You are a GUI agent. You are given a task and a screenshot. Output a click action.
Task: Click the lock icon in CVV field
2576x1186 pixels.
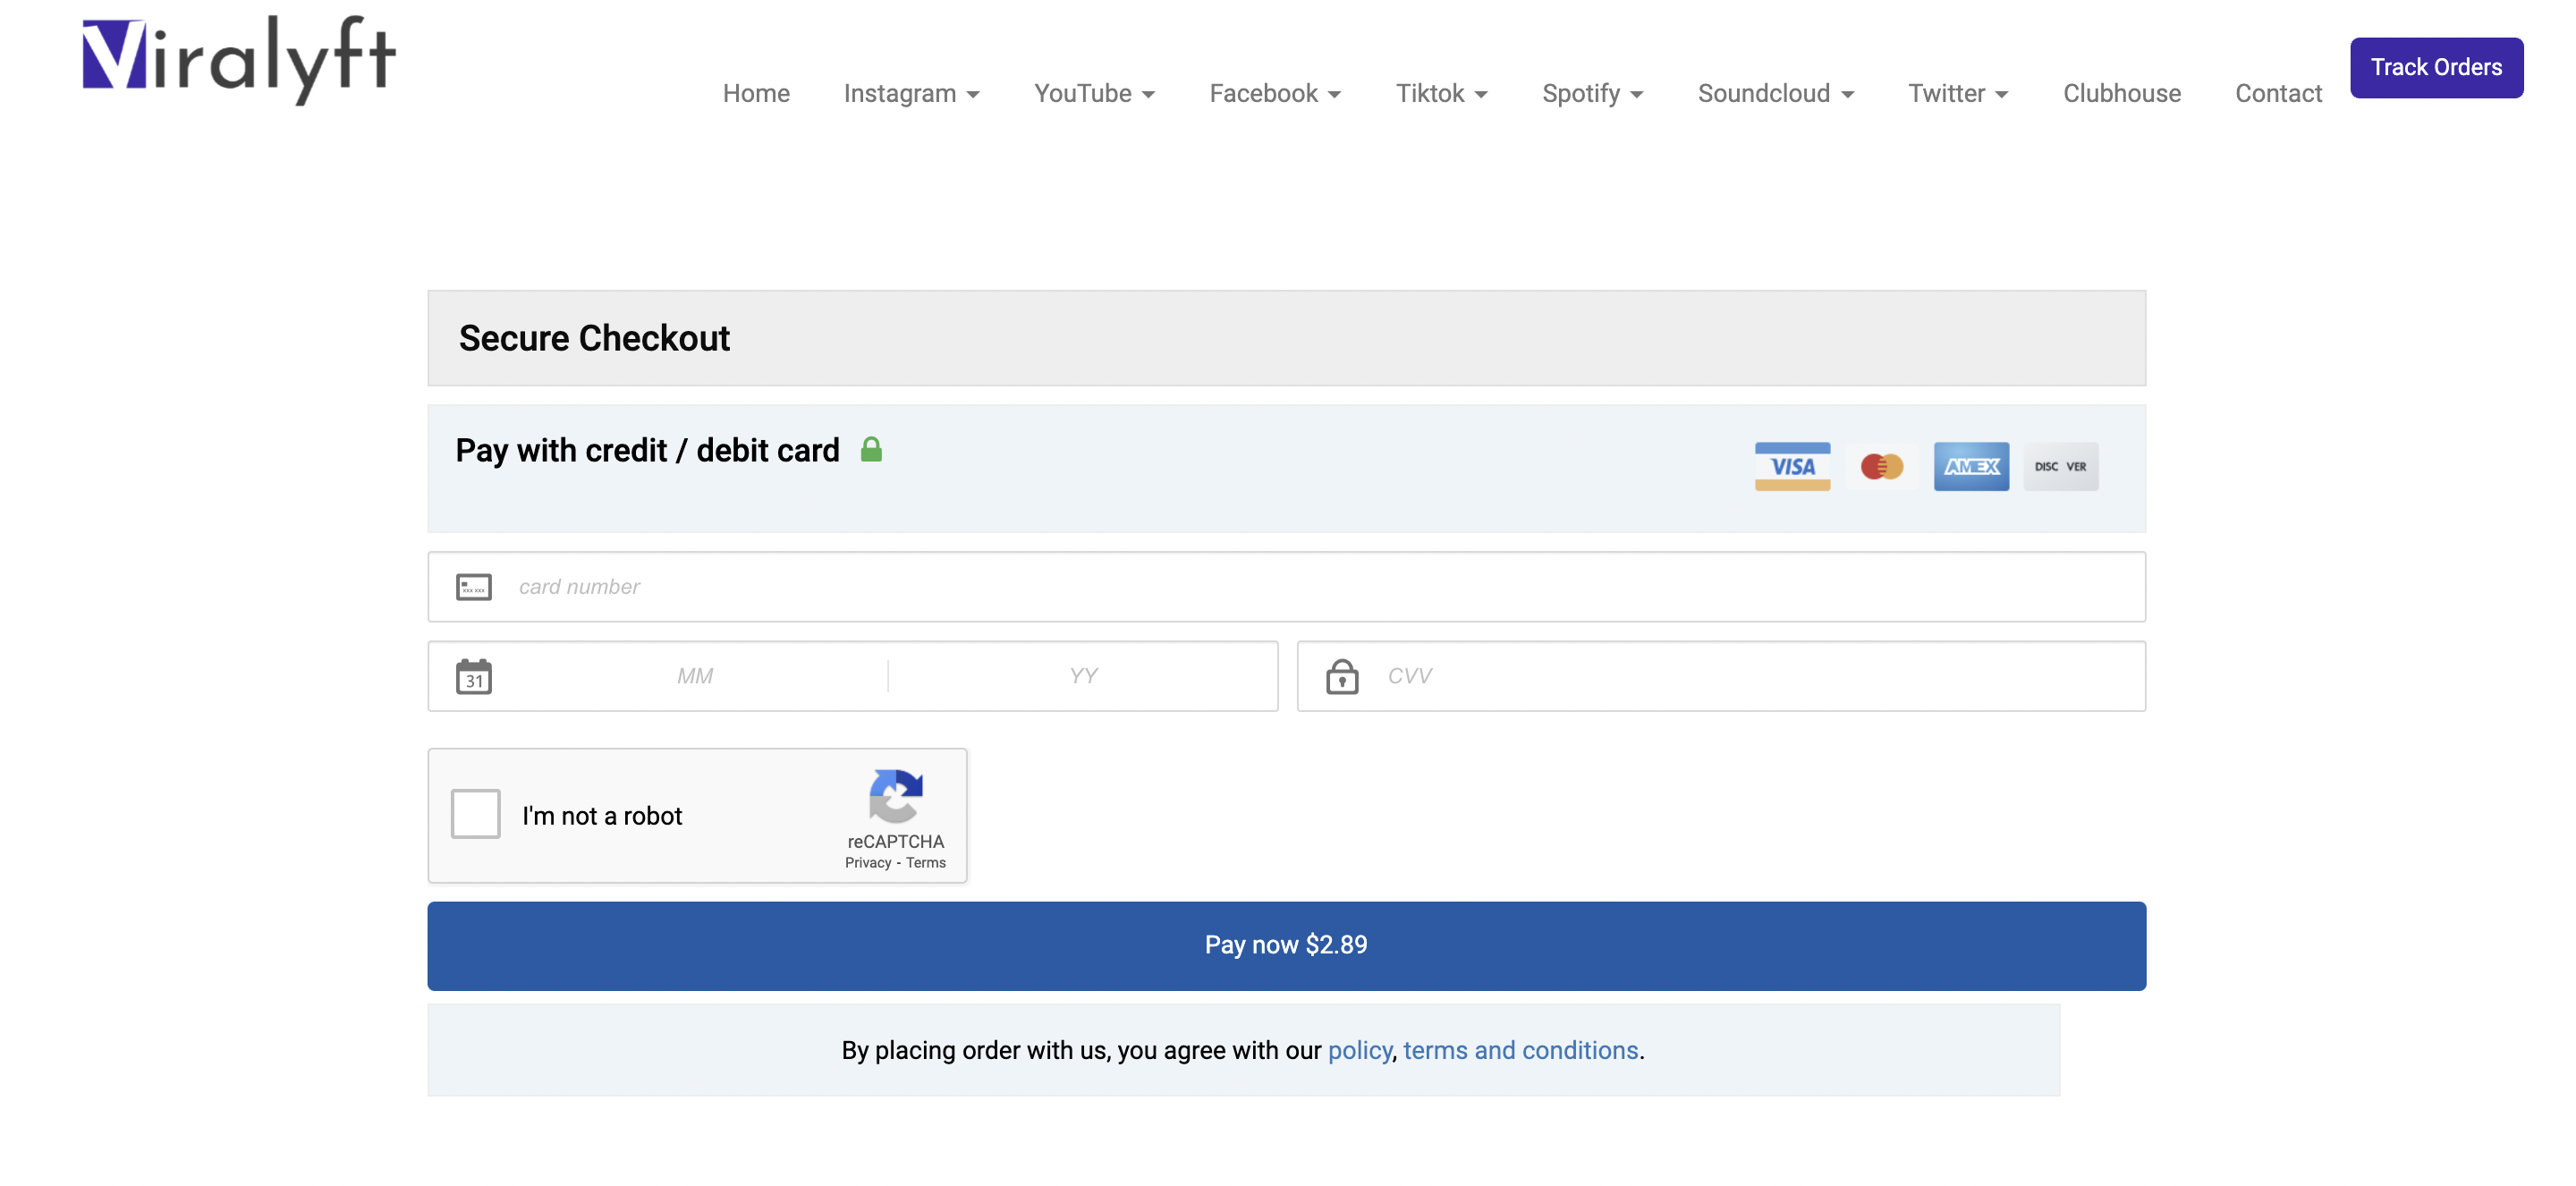coord(1342,676)
